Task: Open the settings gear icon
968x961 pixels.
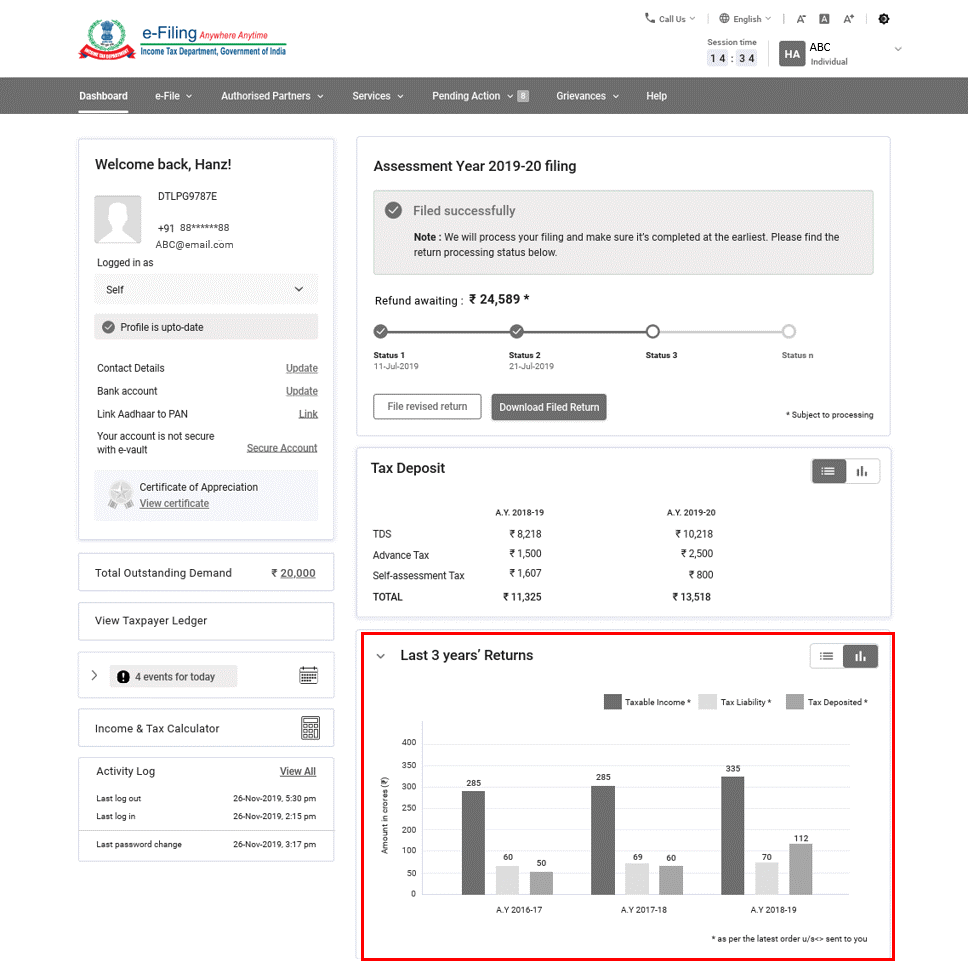Action: [x=884, y=18]
